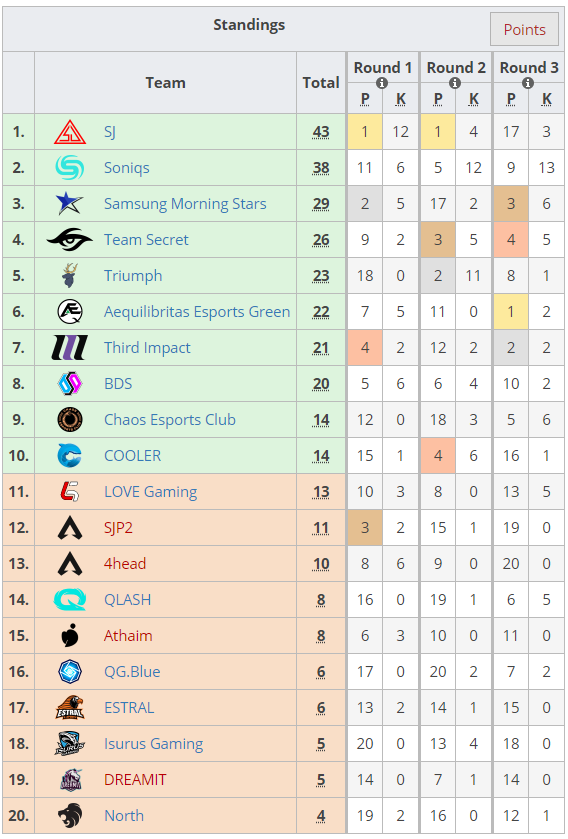Follow the Chaos Esports Club link
Image resolution: width=568 pixels, height=839 pixels.
coord(170,420)
